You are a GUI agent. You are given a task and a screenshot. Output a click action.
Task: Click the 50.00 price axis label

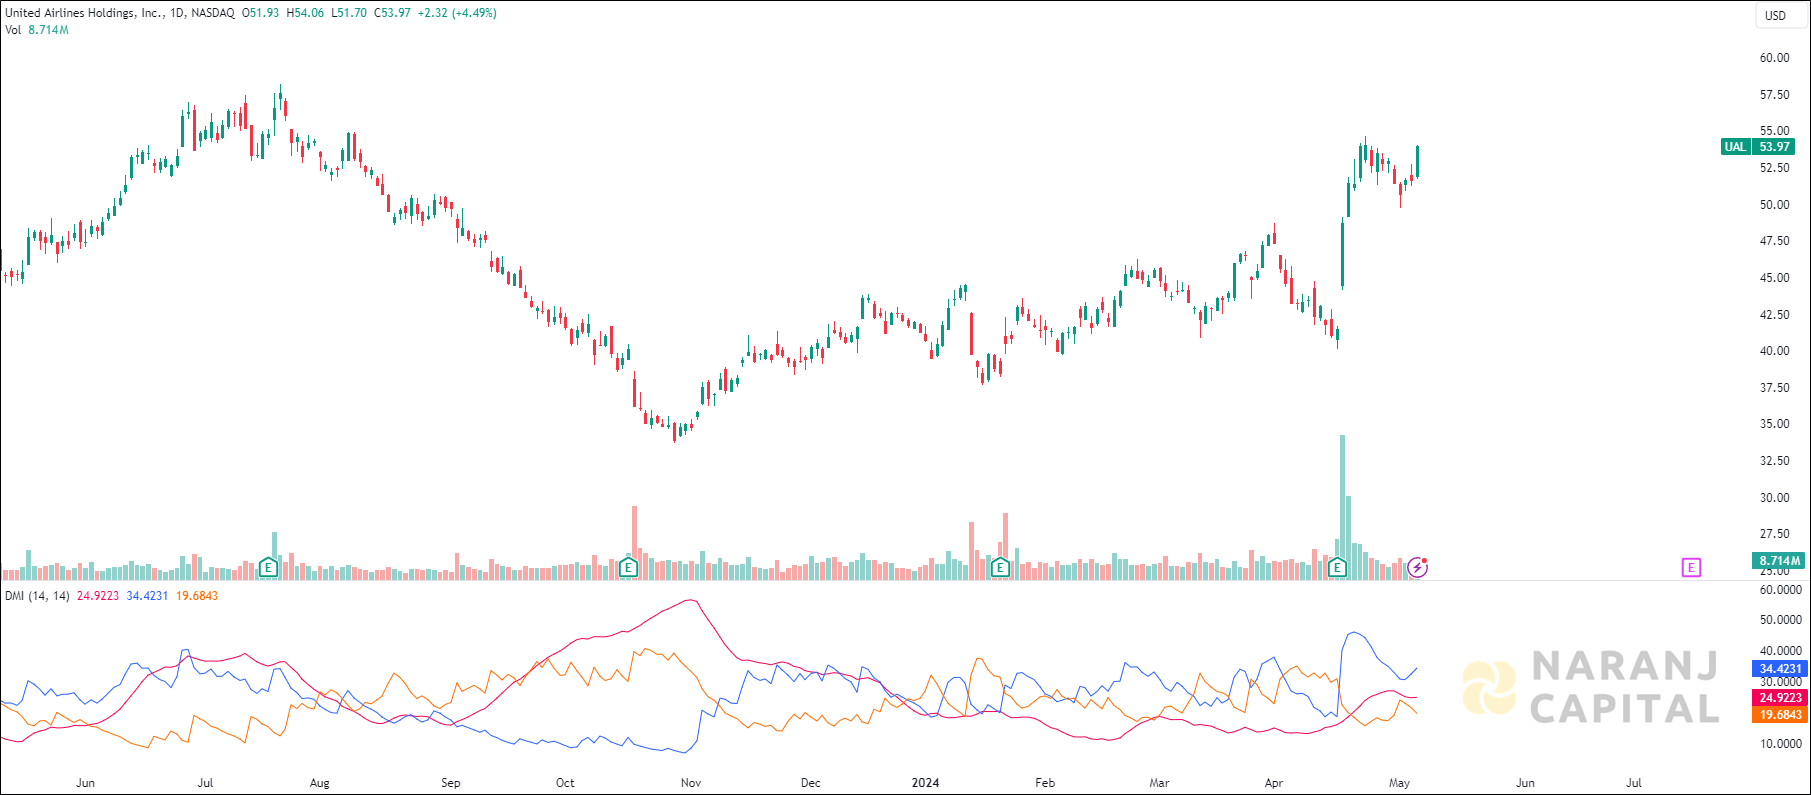(1775, 205)
